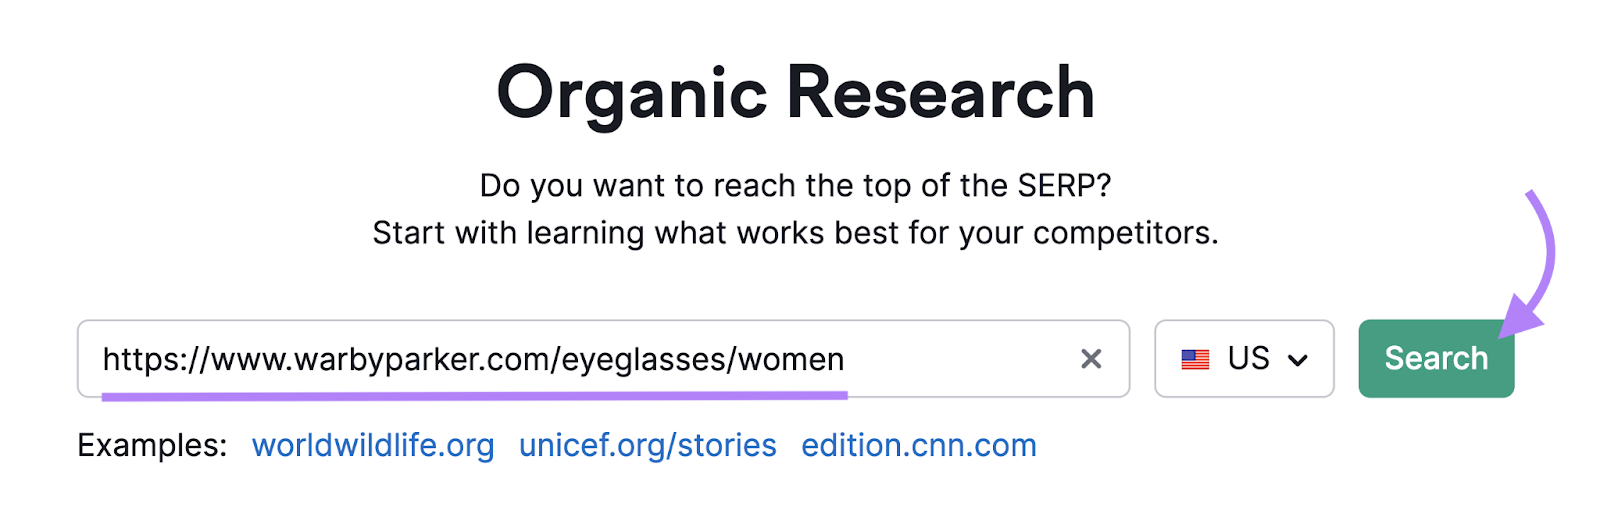1600x528 pixels.
Task: Select the edition.cnn.com example link
Action: click(918, 445)
